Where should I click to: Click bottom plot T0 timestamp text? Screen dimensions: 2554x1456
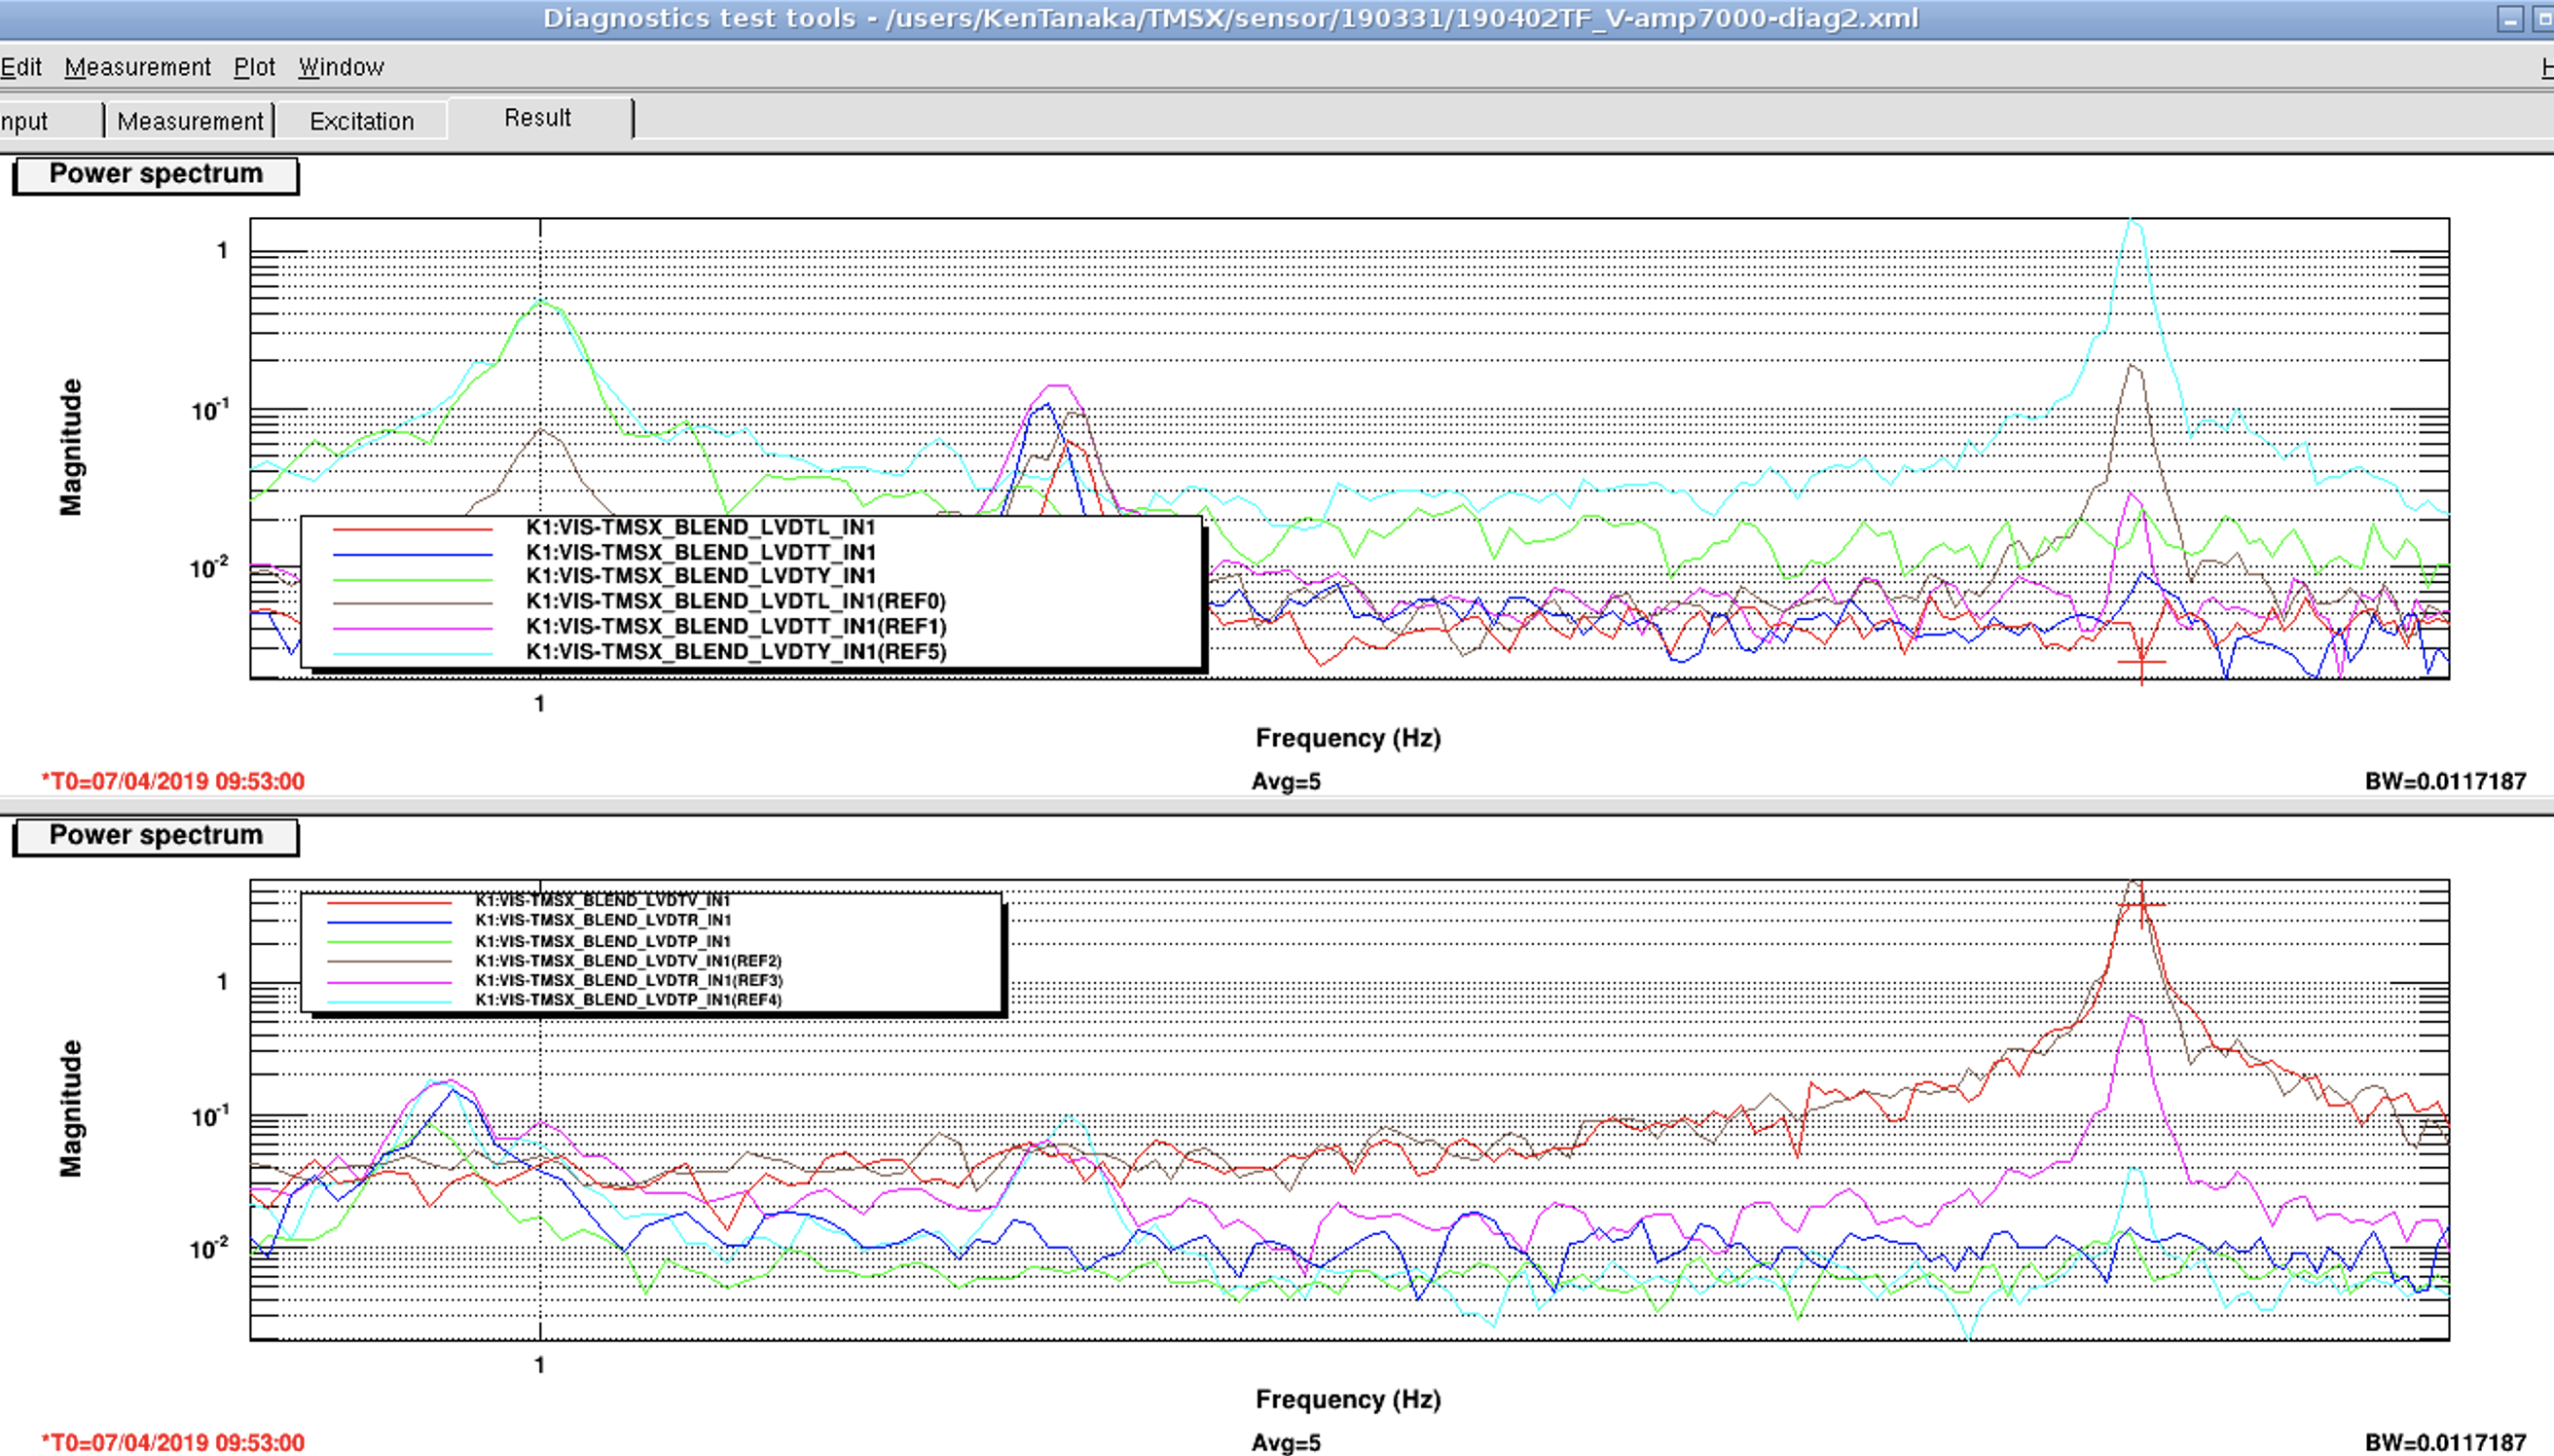coord(173,1443)
